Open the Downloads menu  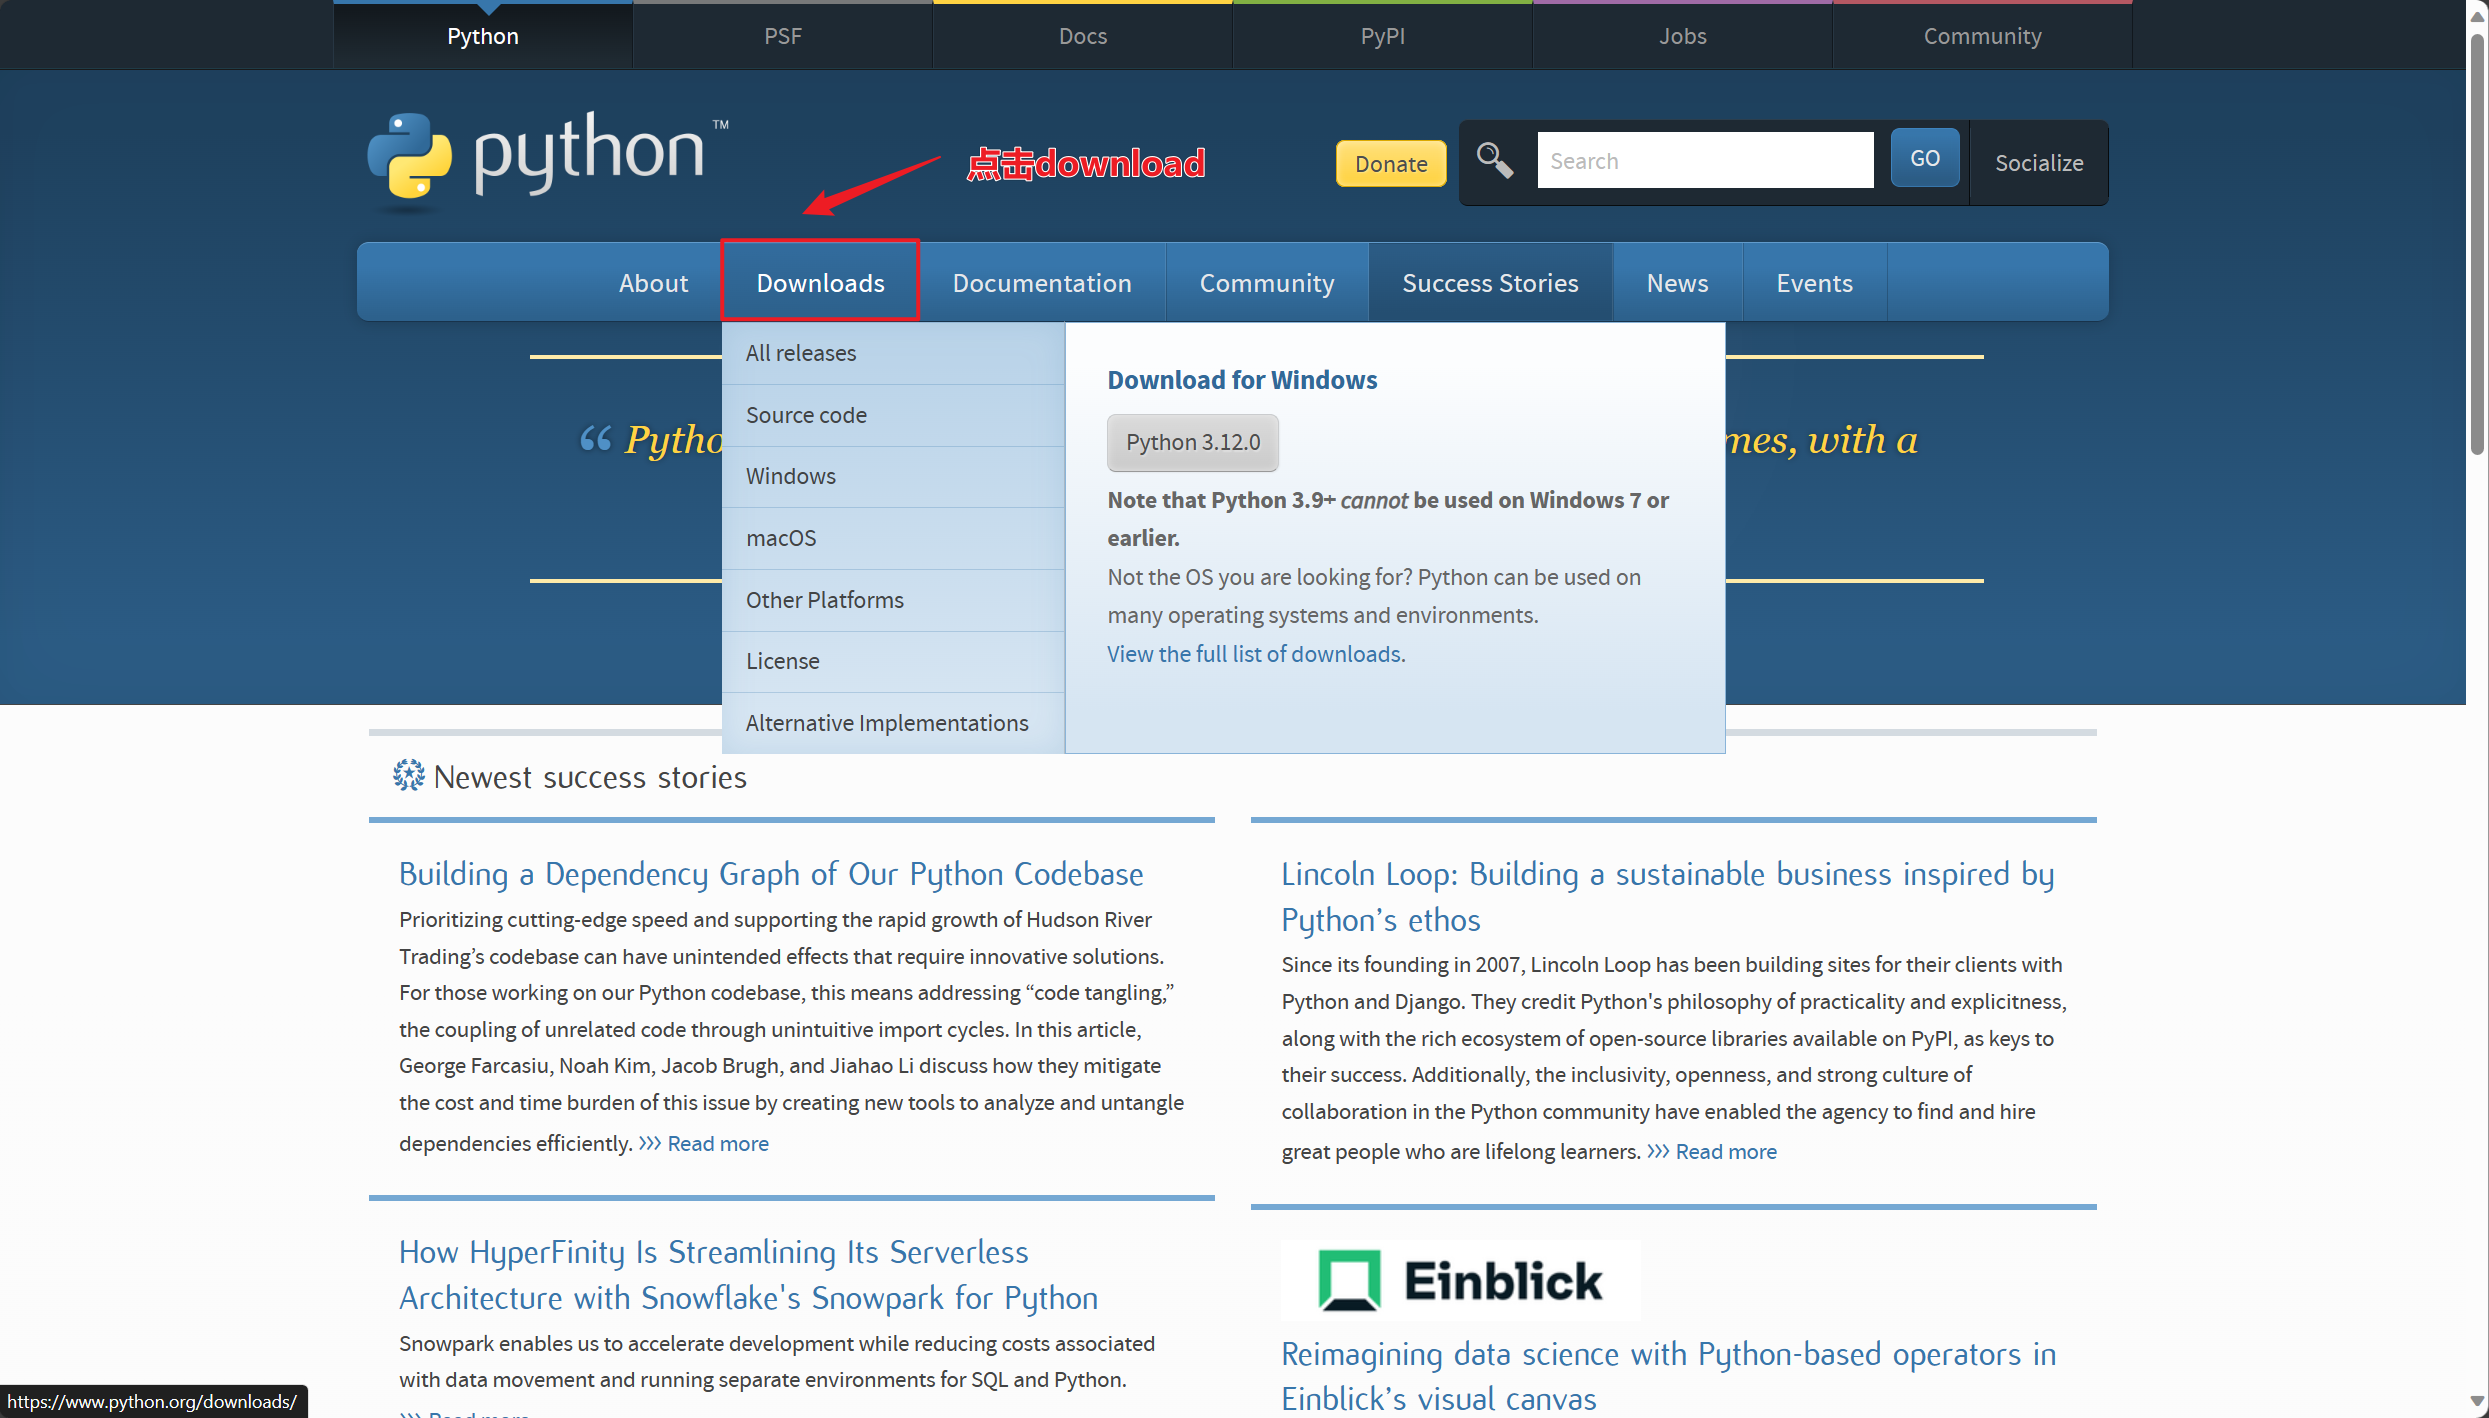(x=820, y=281)
